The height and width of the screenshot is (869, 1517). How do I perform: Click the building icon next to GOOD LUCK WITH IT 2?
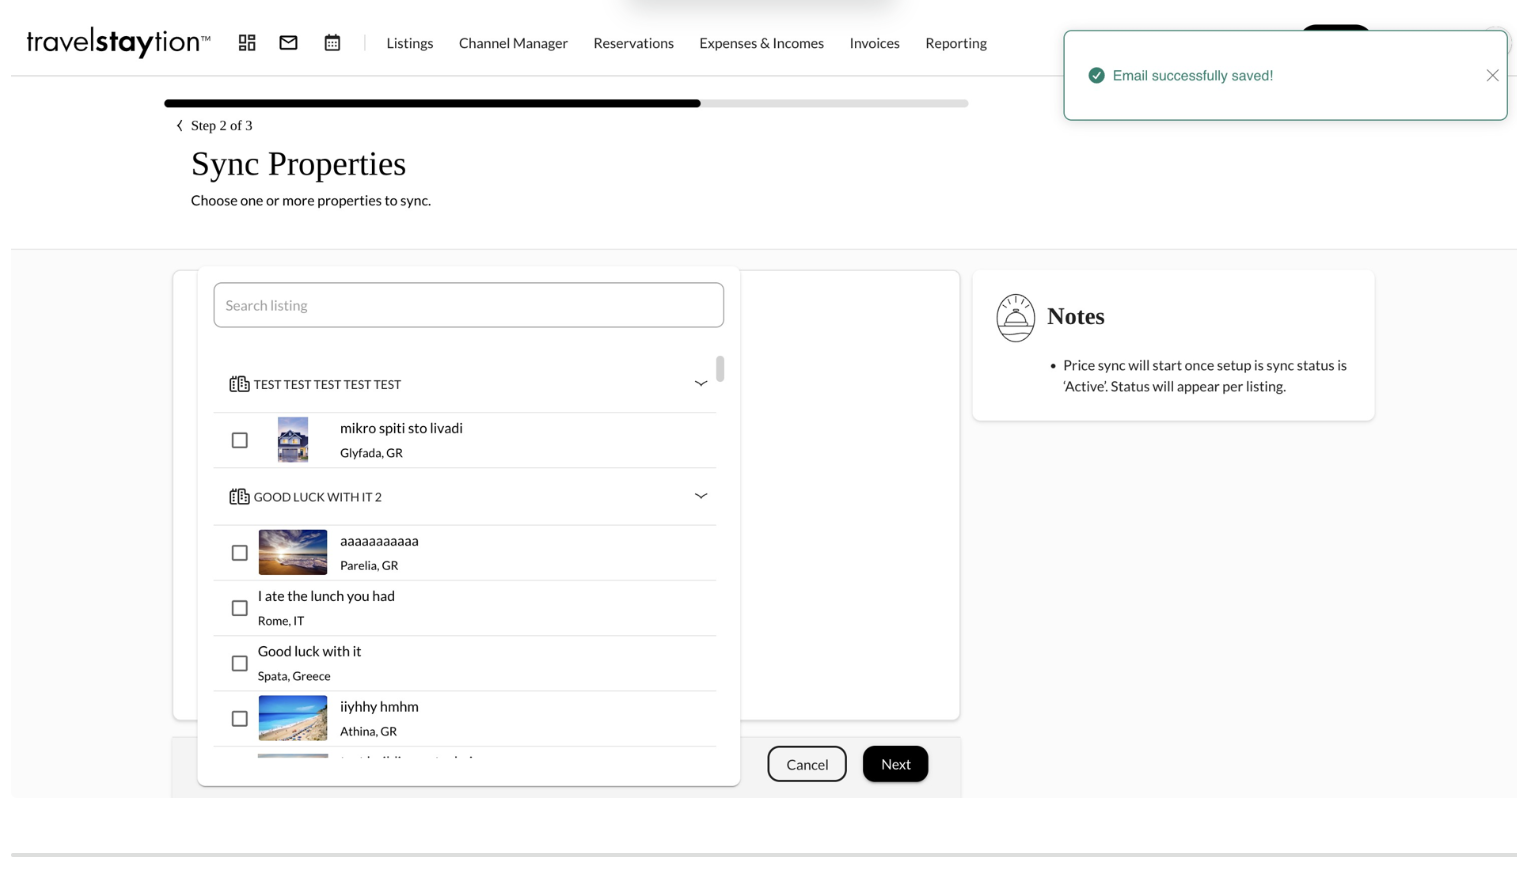pos(239,497)
